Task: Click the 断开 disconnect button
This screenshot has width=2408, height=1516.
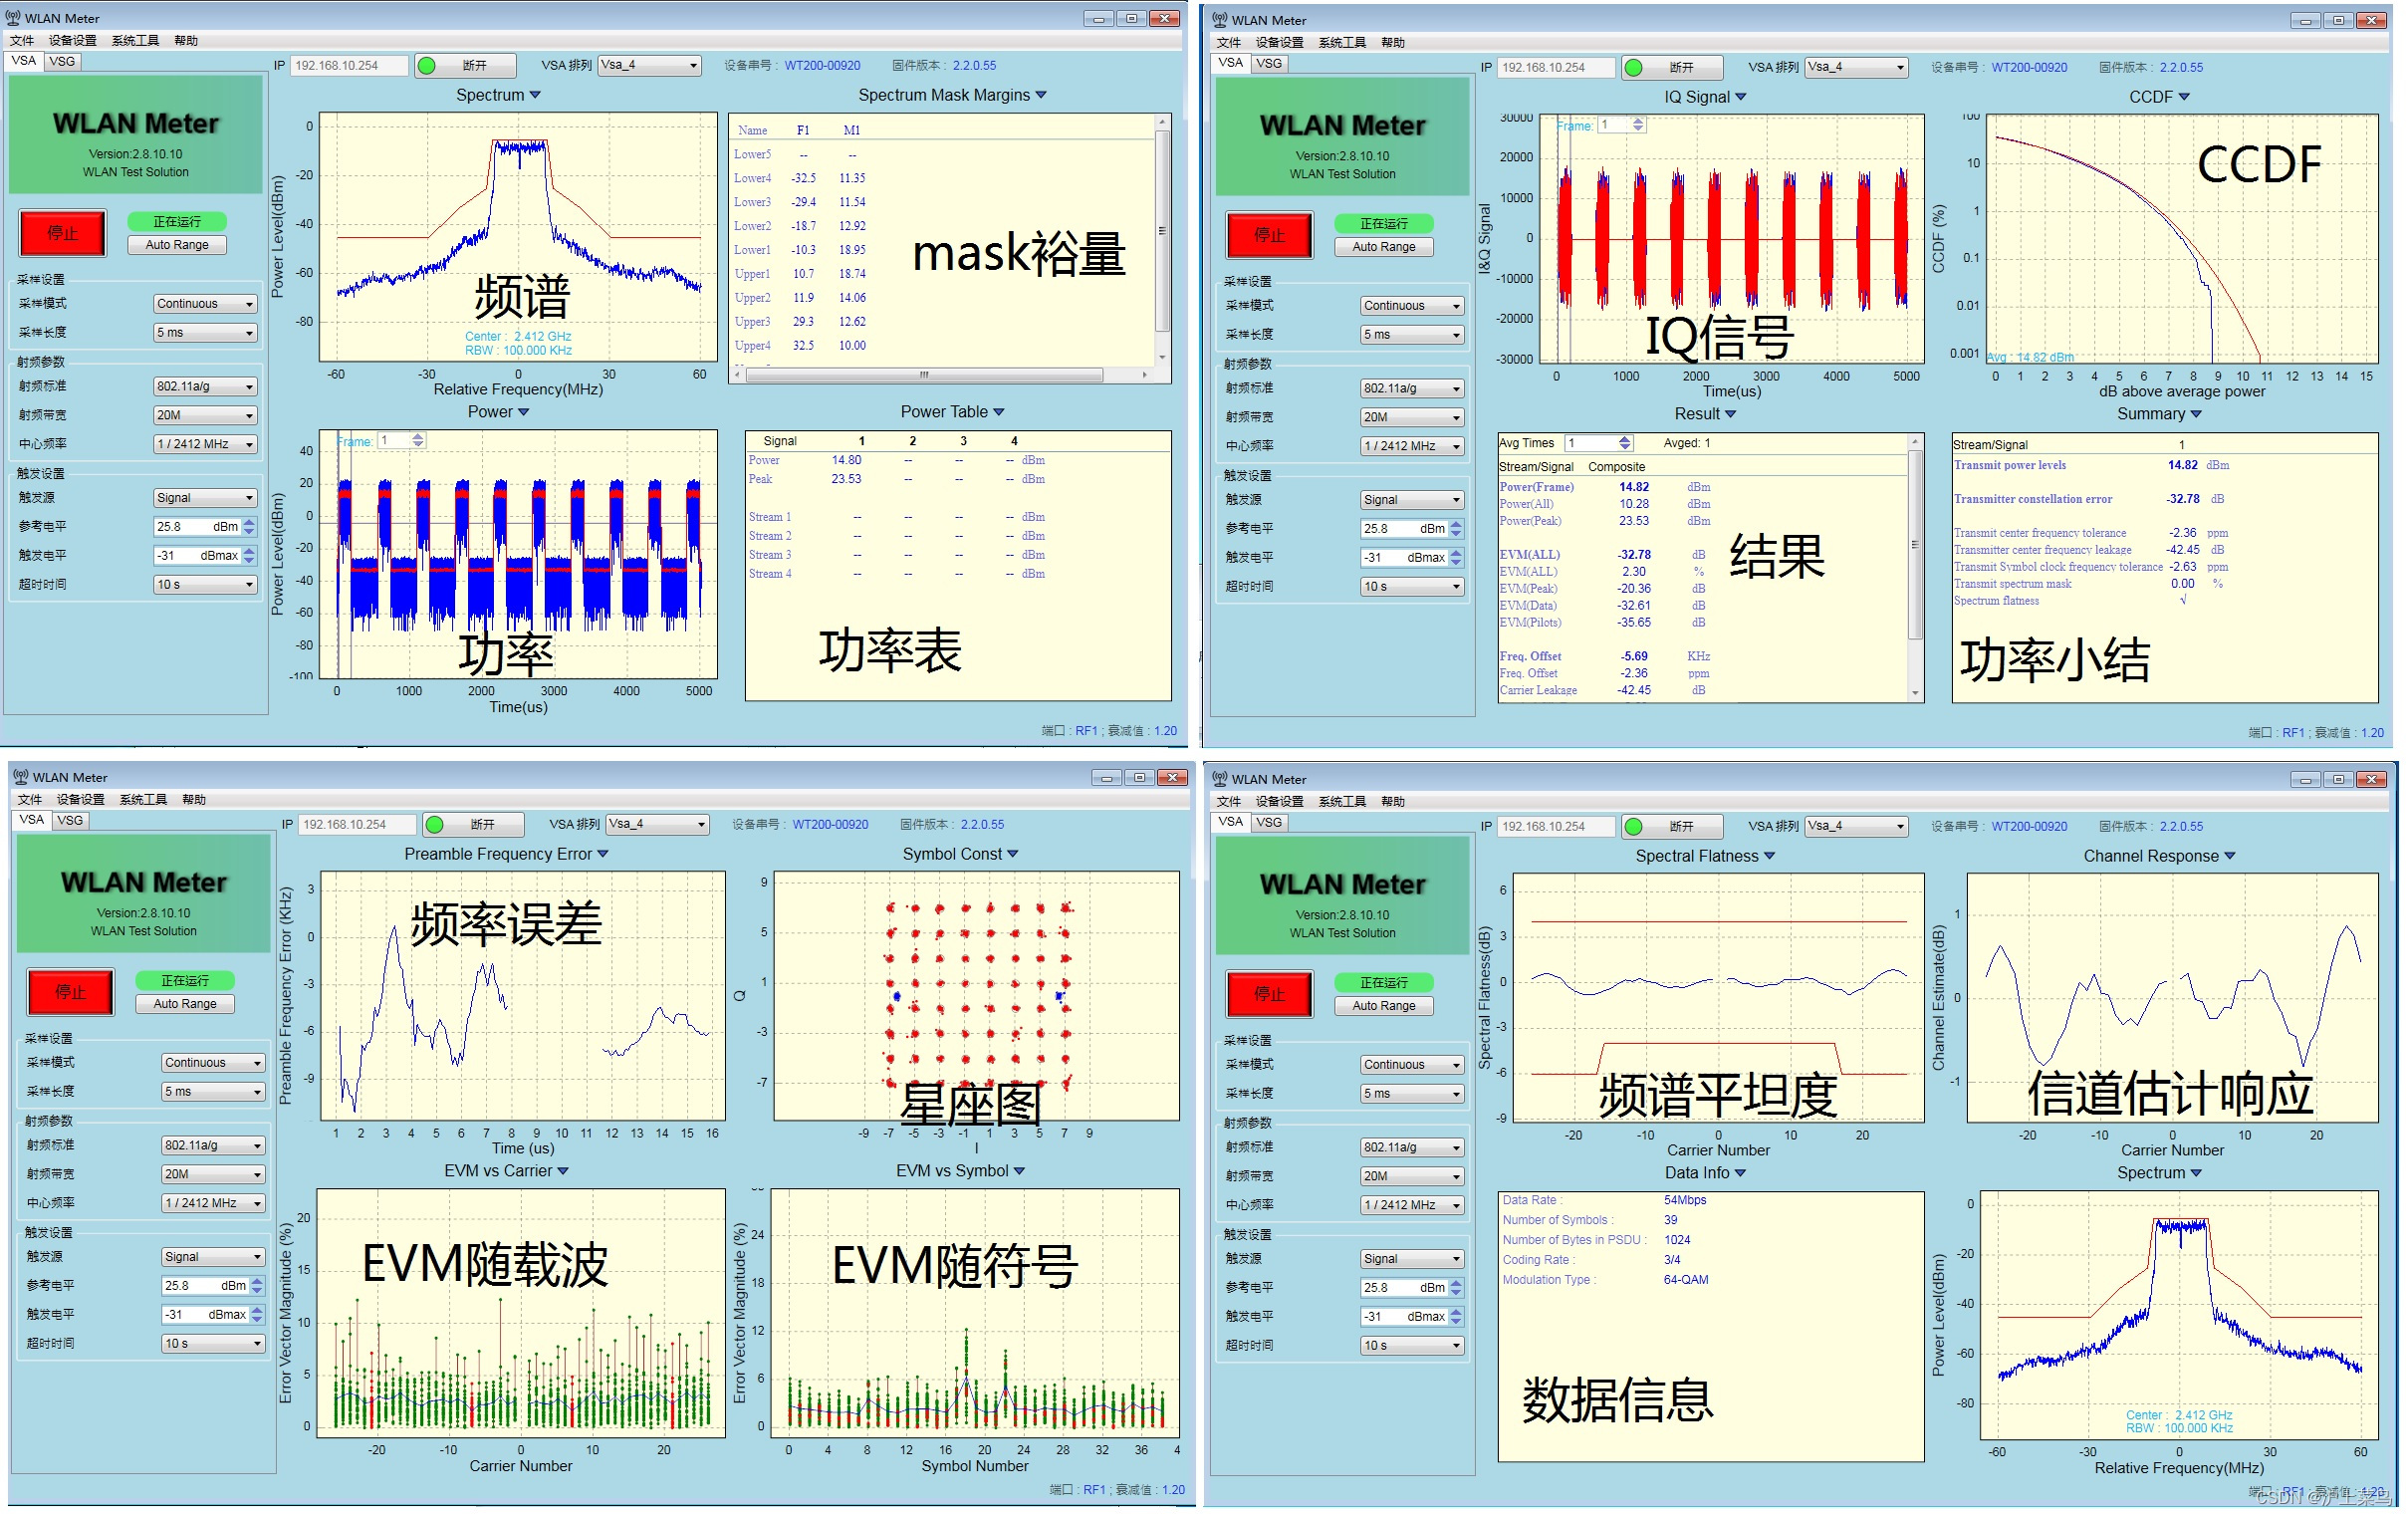Action: point(475,66)
